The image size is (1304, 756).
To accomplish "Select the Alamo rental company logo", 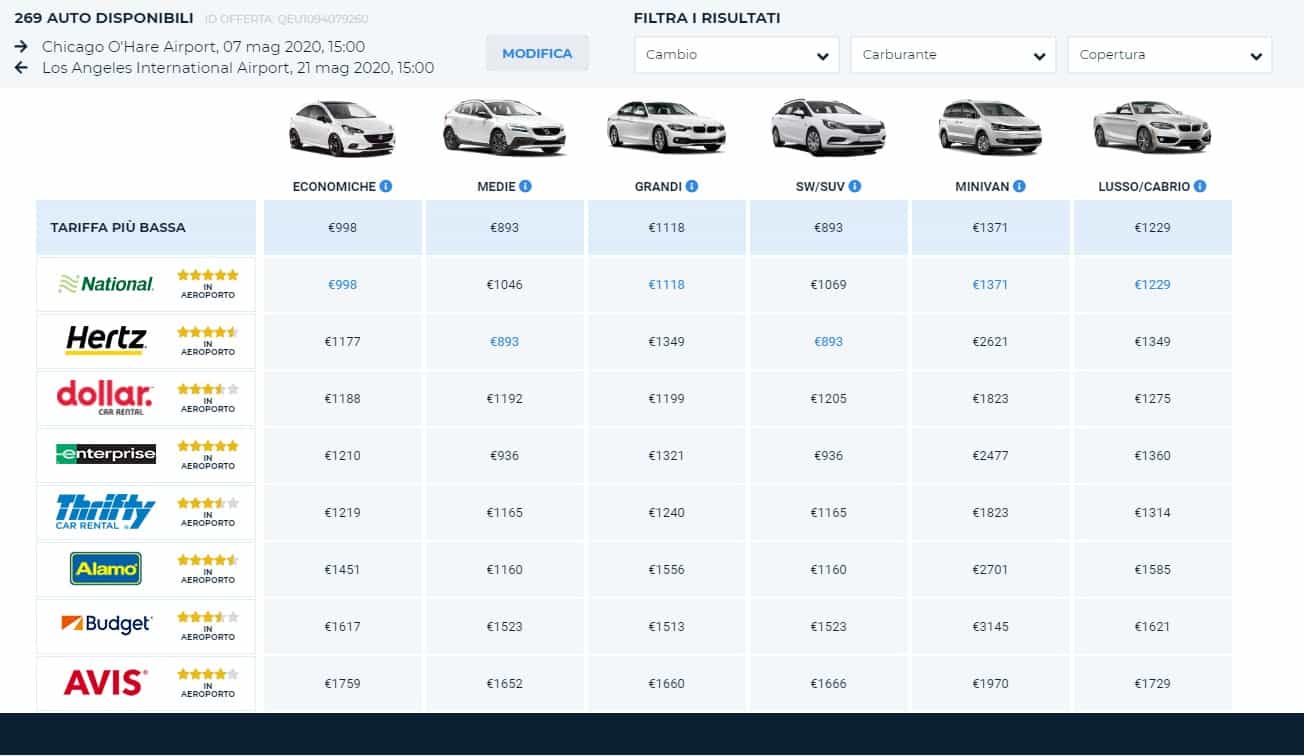I will 106,569.
